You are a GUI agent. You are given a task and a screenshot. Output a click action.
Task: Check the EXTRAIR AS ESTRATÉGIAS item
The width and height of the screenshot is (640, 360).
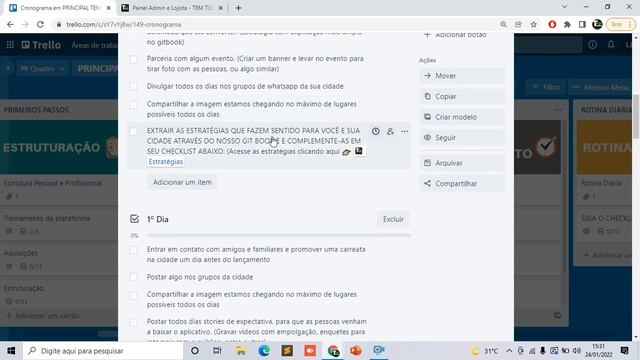(133, 131)
